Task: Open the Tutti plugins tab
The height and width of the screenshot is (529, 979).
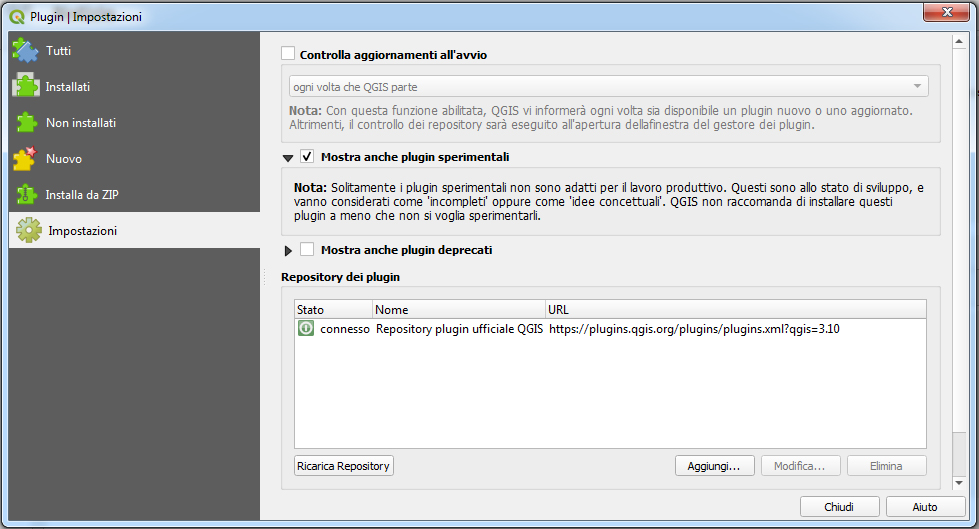Action: click(x=134, y=51)
